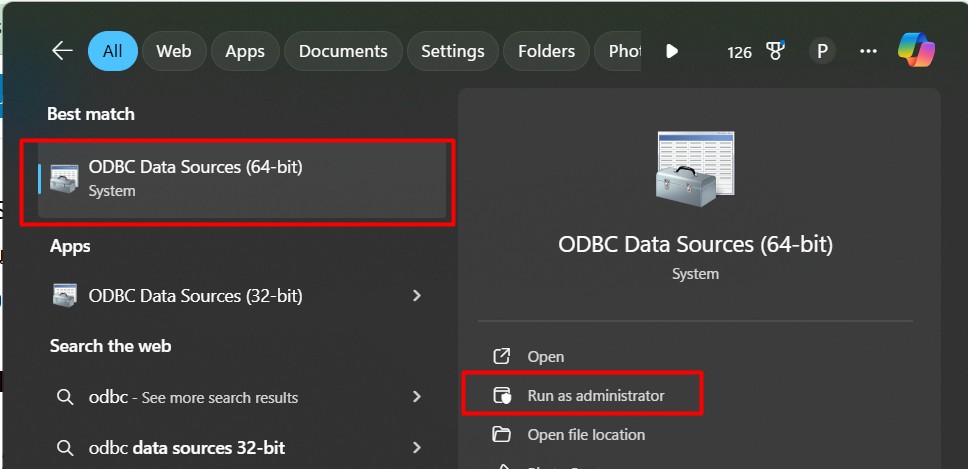Open the three-dot options menu
This screenshot has width=968, height=469.
click(868, 51)
